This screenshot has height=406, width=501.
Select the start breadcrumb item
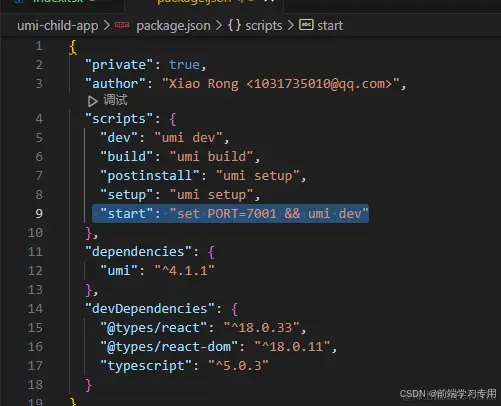coord(330,26)
